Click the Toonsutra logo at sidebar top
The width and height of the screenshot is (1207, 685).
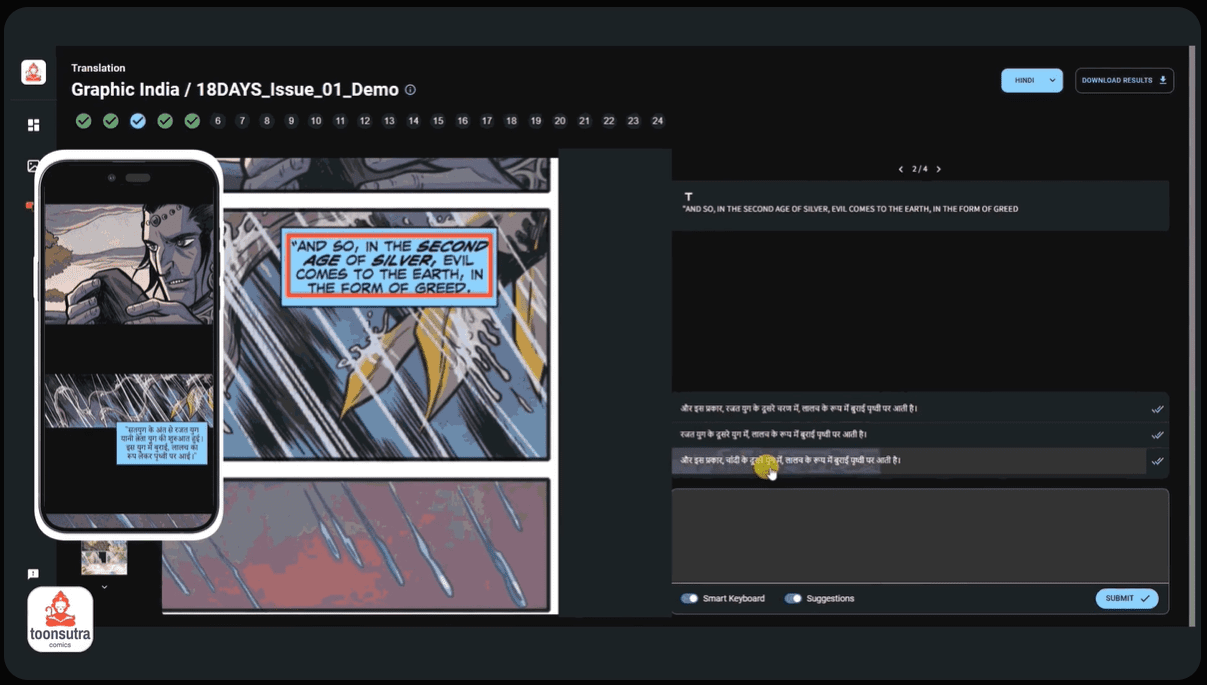34,72
